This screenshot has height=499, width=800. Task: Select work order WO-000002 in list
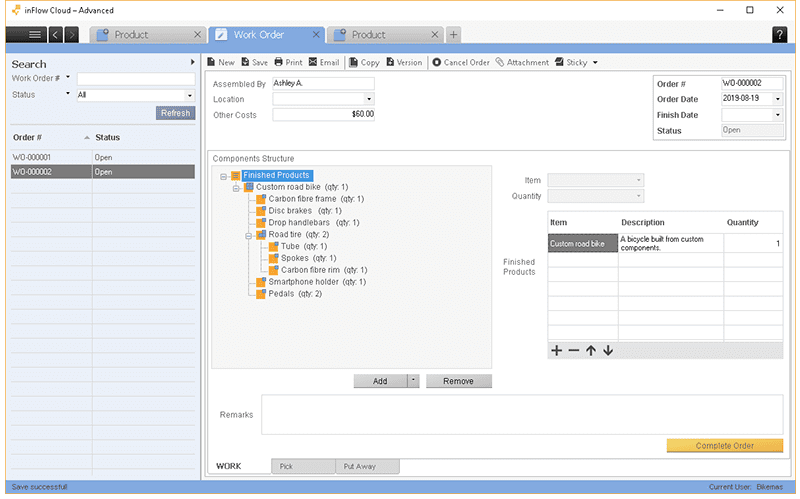coord(103,172)
